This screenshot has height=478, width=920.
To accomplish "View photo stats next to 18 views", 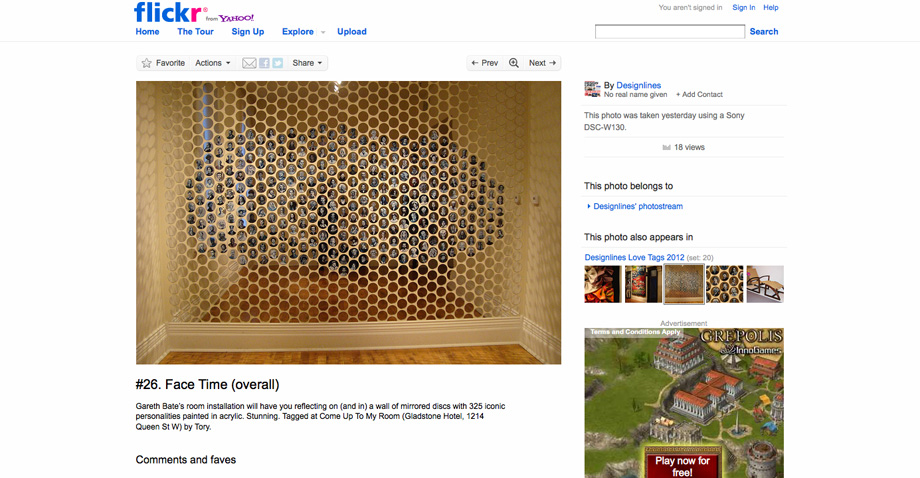I will tap(667, 148).
